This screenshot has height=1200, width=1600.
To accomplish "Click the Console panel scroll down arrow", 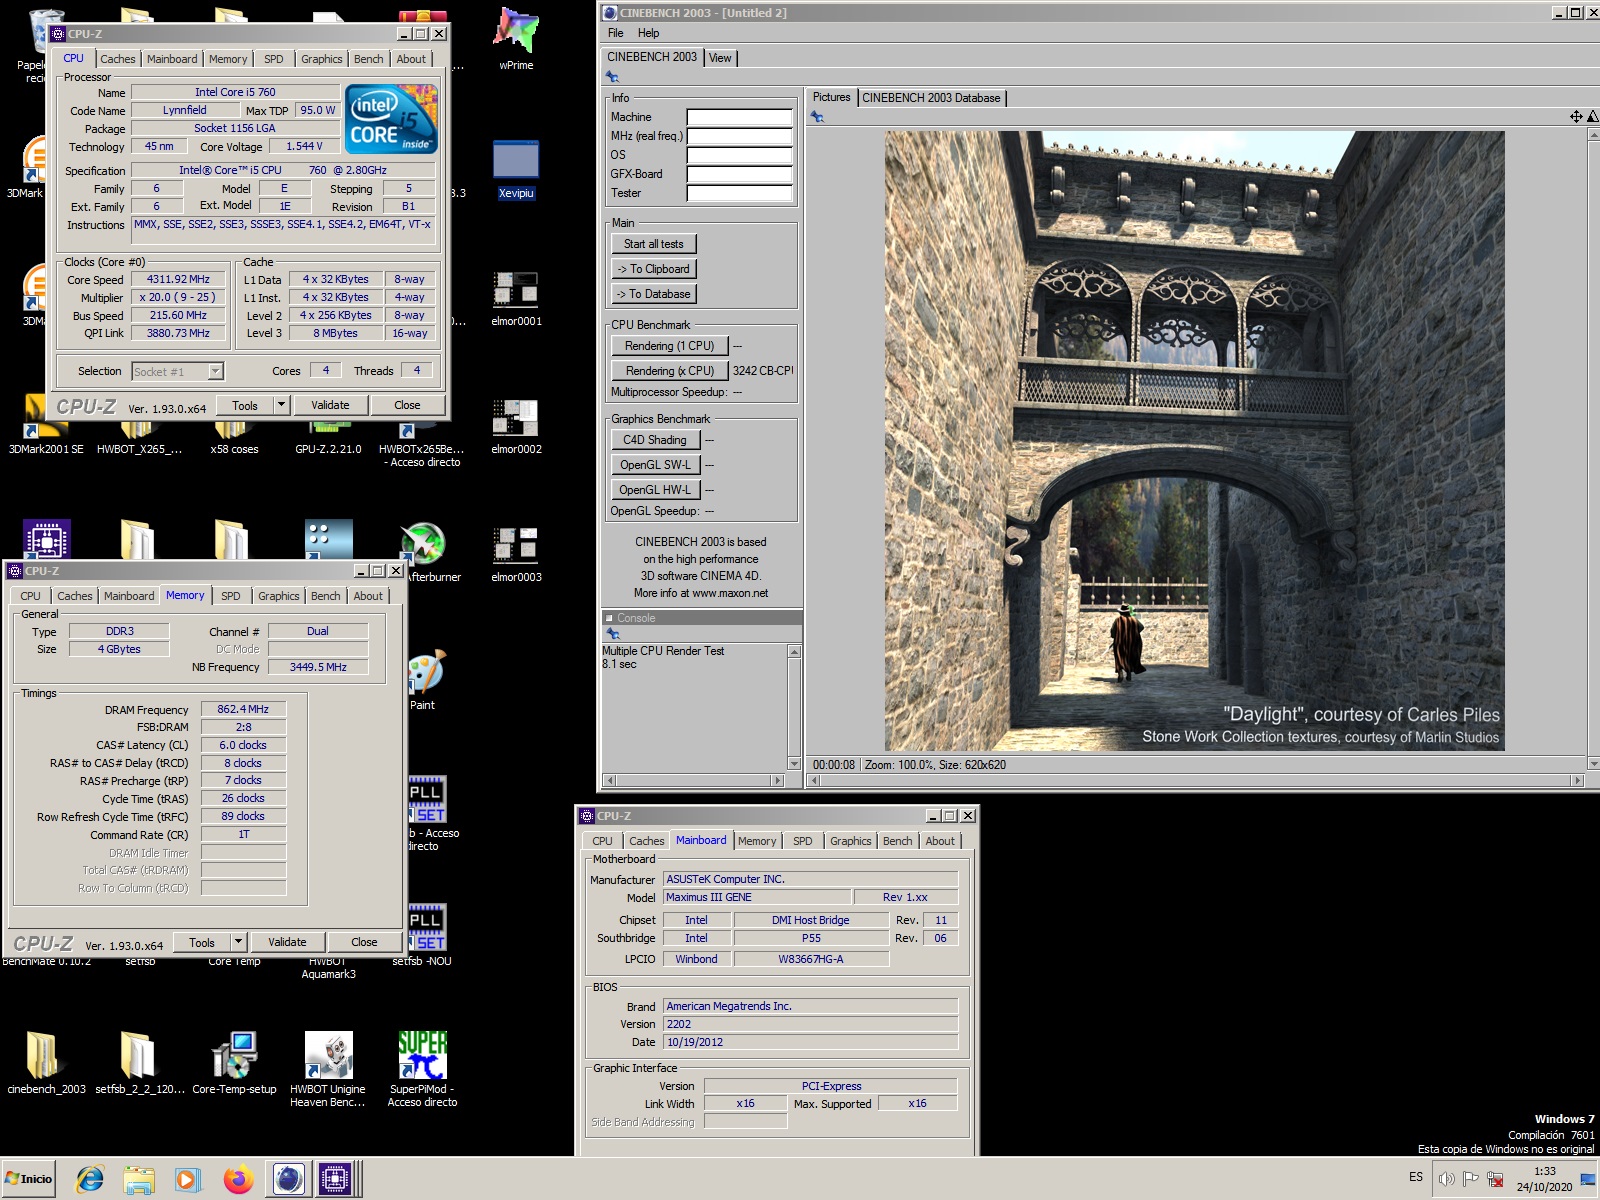I will tap(795, 764).
